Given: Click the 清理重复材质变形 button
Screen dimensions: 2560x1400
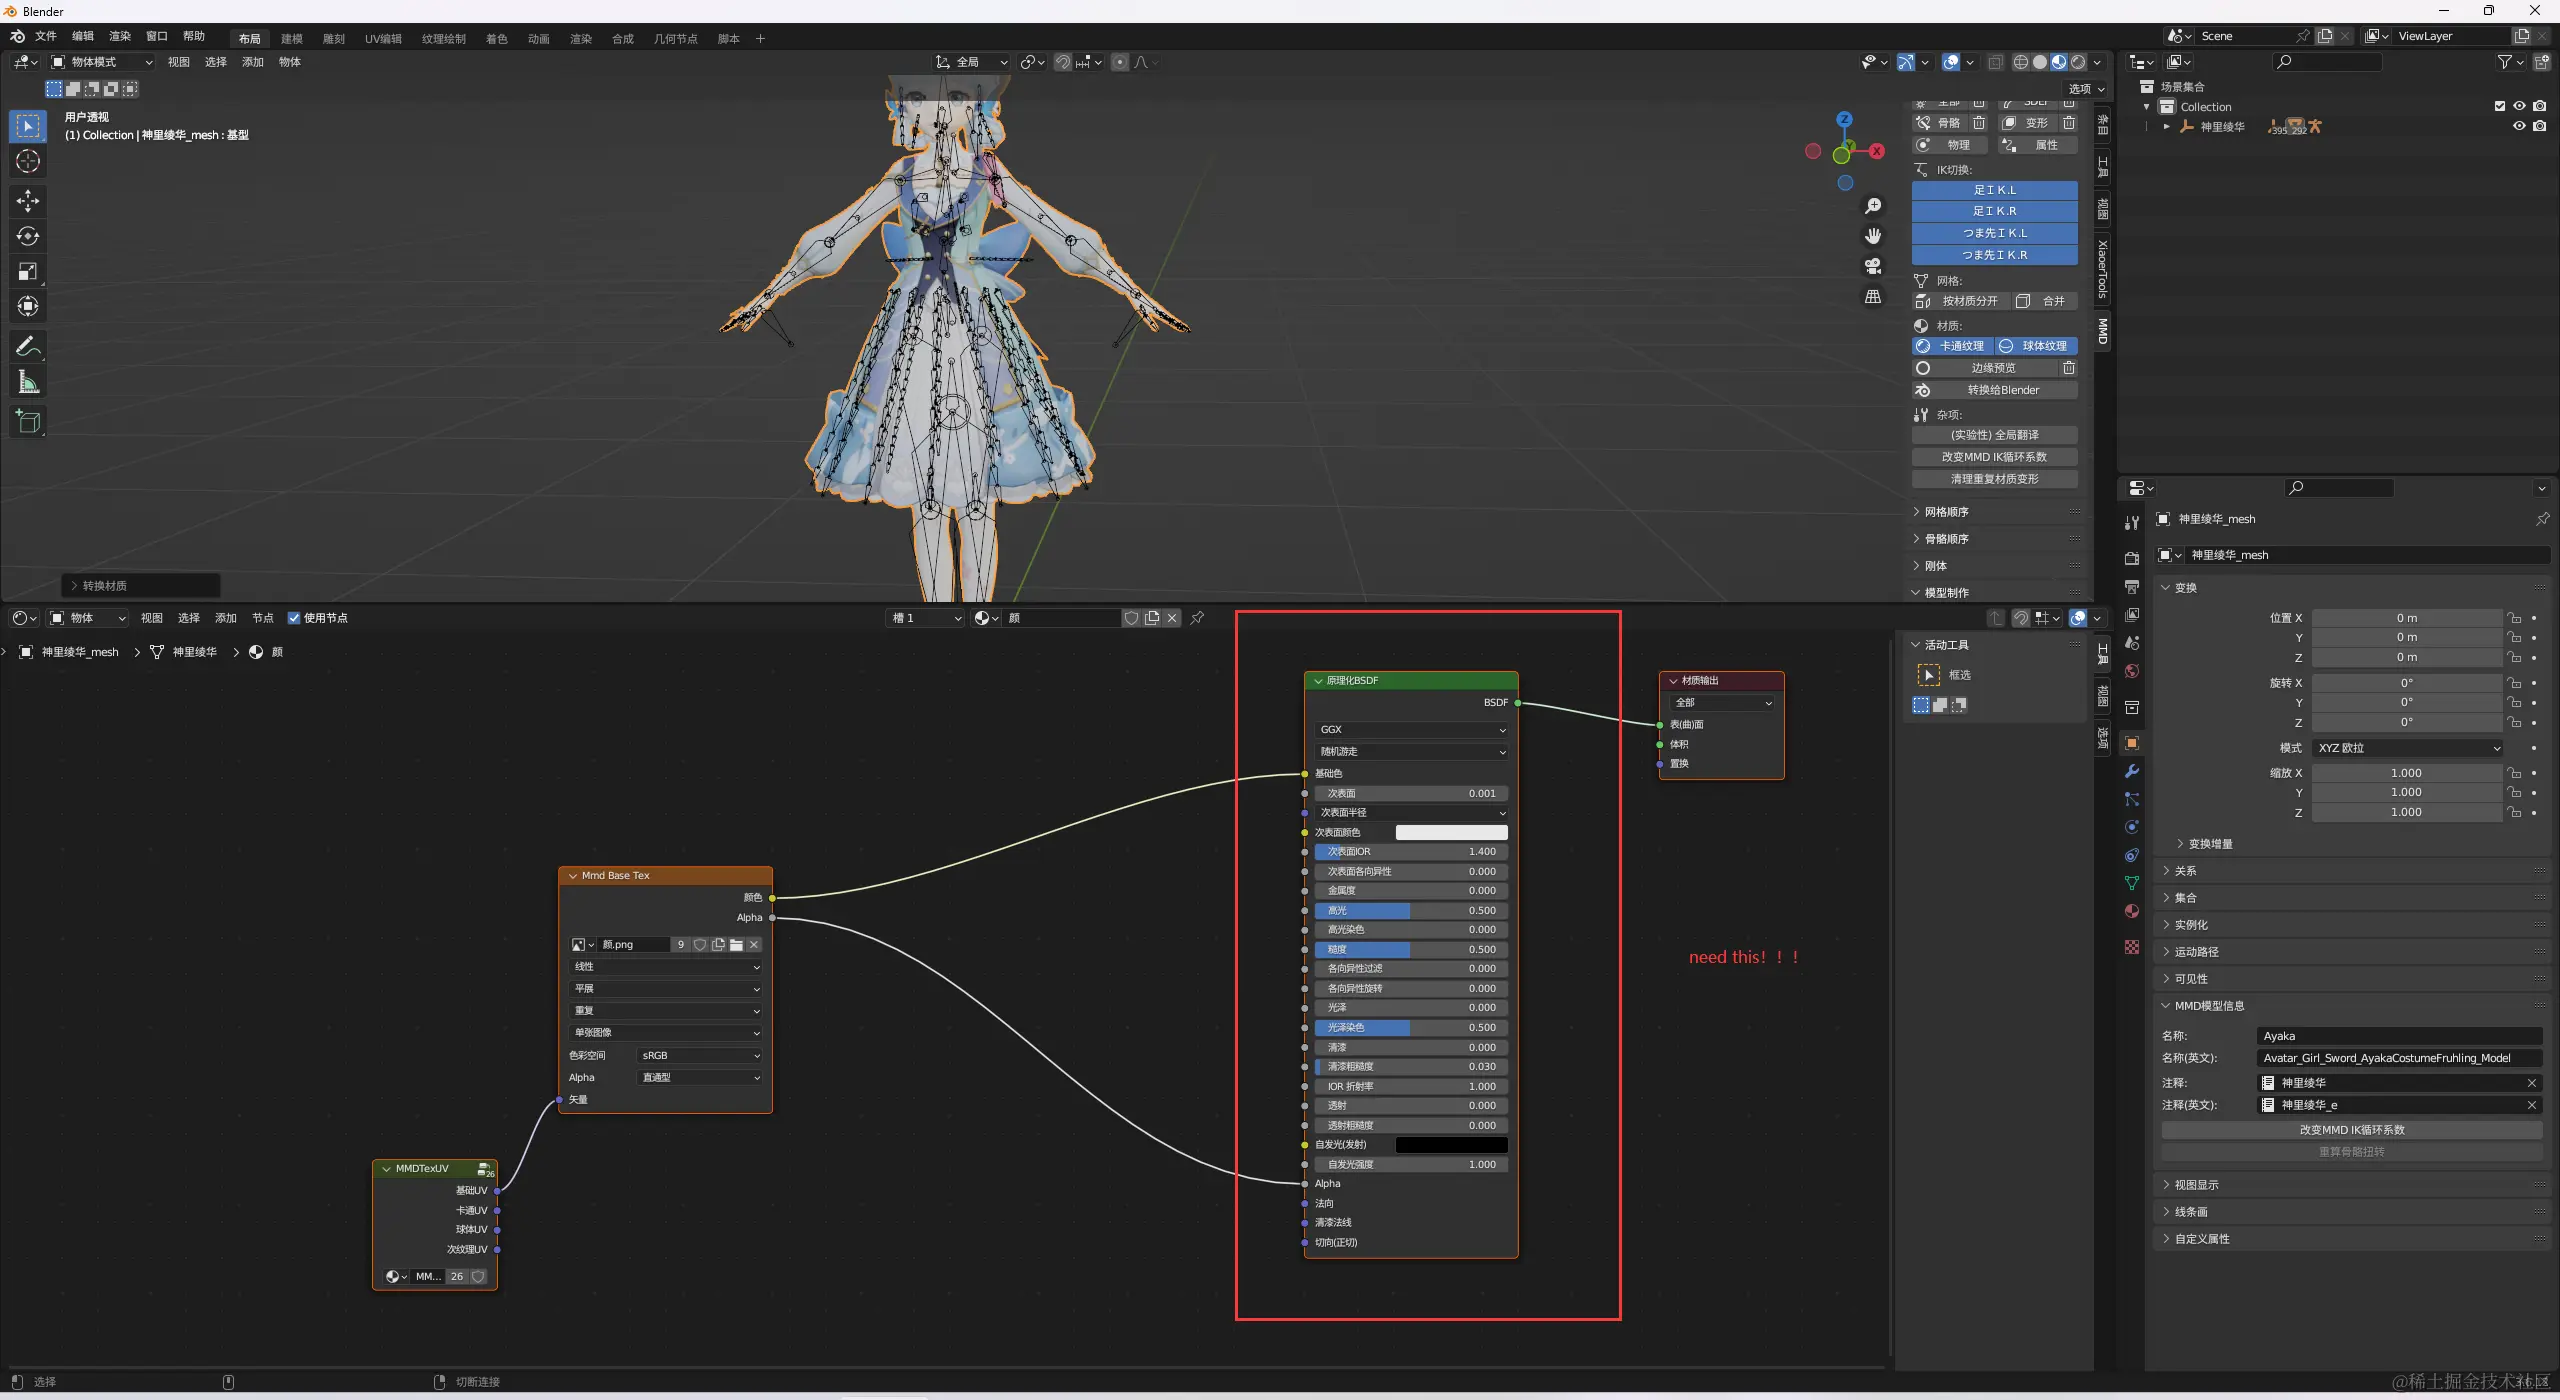Looking at the screenshot, I should click(x=1994, y=479).
